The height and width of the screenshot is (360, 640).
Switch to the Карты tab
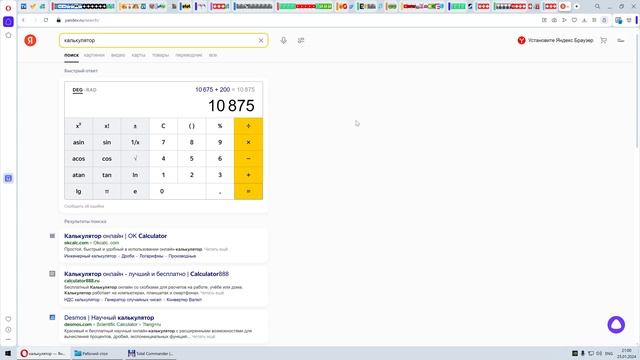(138, 55)
